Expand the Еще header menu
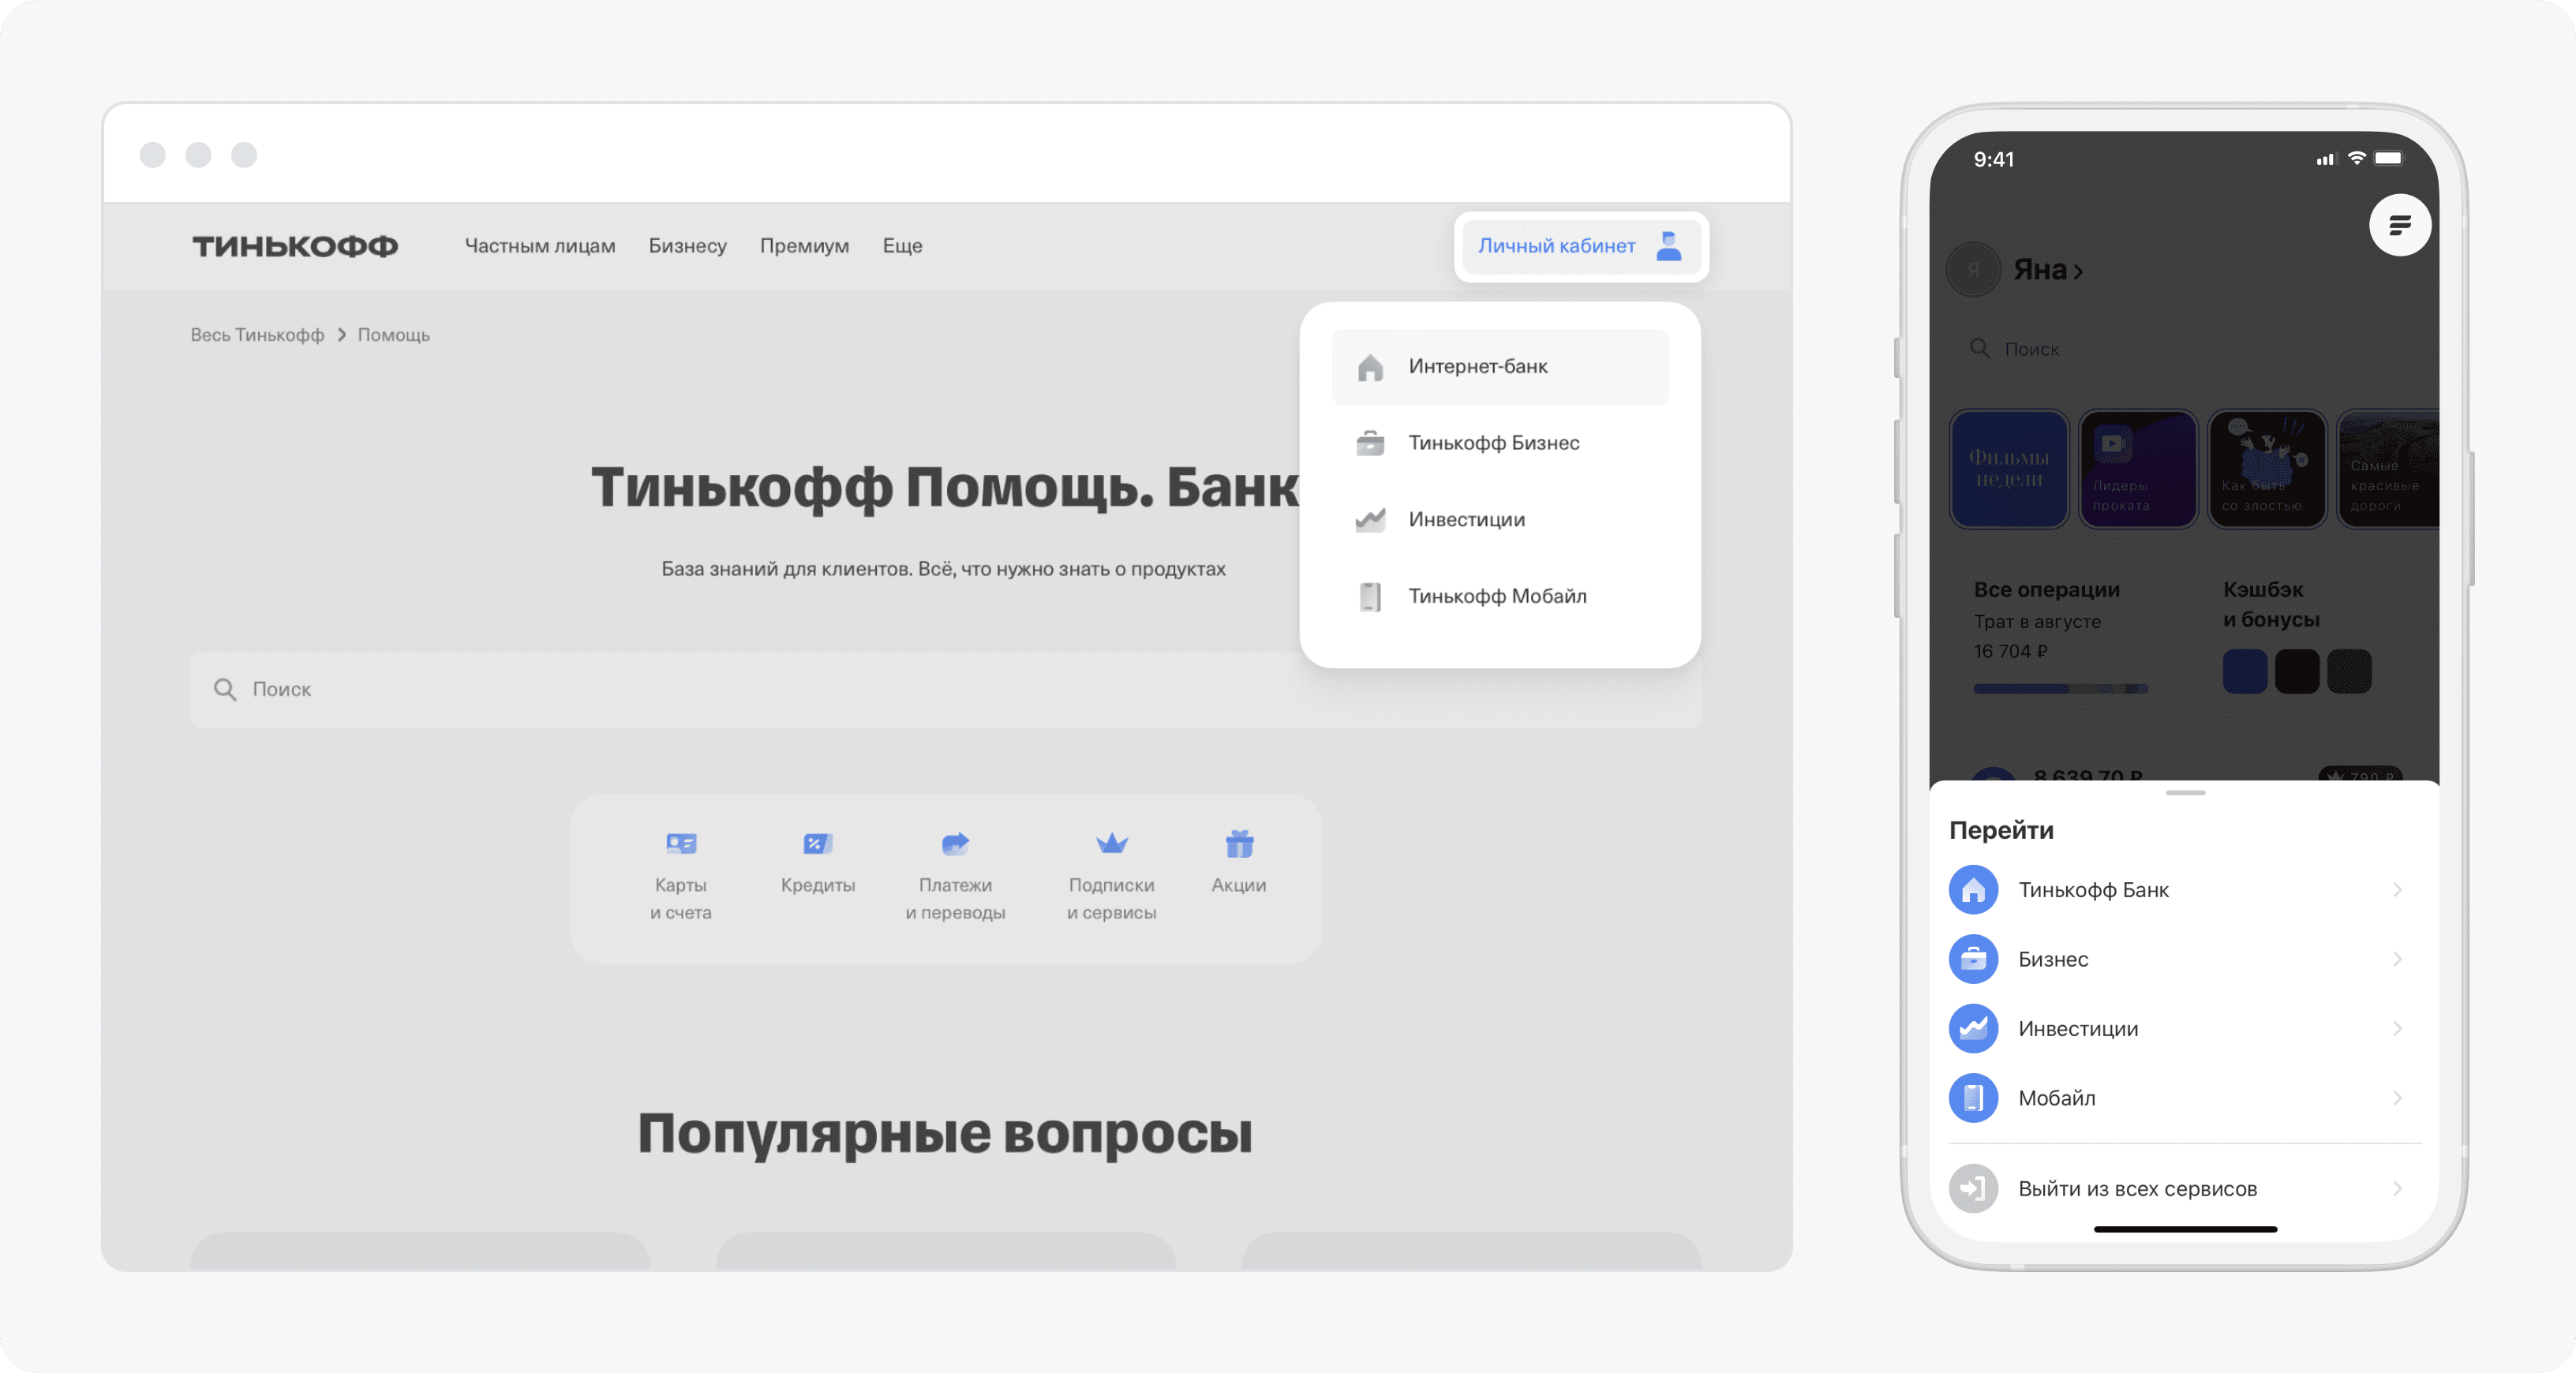The width and height of the screenshot is (2576, 1373). [902, 246]
